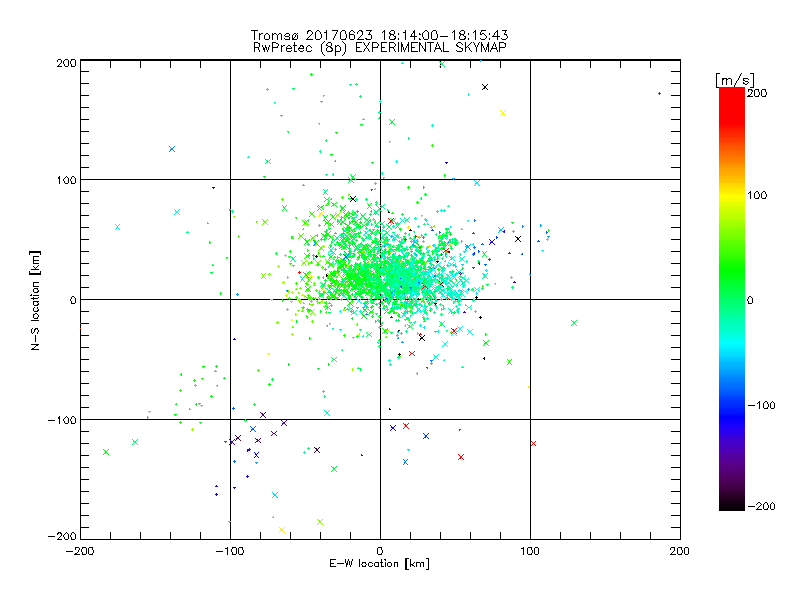Select the "N-S location [km]" axis label
Image resolution: width=800 pixels, height=600 pixels.
point(35,300)
